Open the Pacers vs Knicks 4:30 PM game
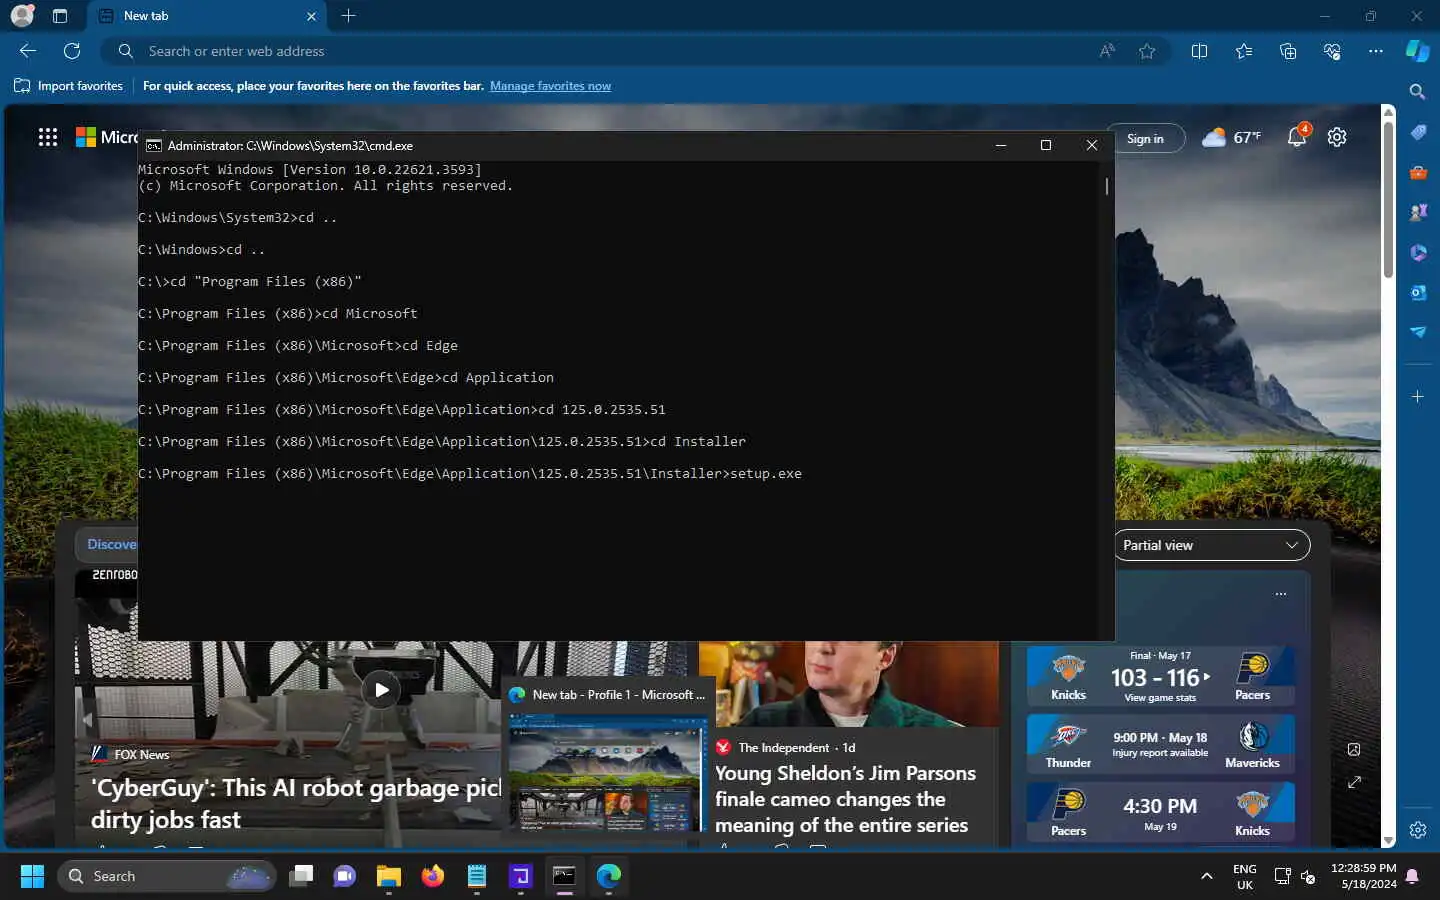Screen dimensions: 1440x900 click(x=1161, y=812)
